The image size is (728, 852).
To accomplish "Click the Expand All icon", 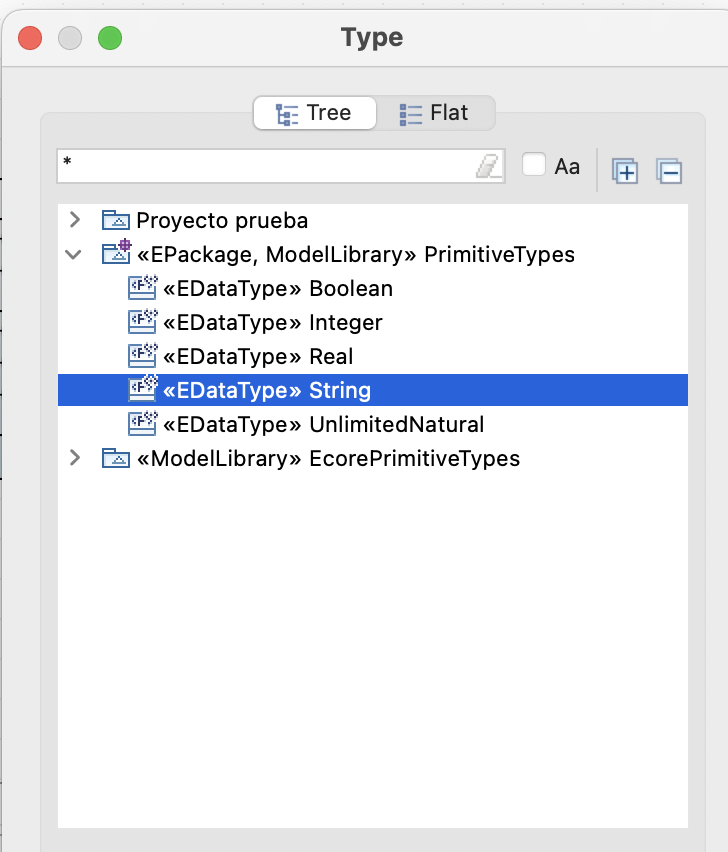I will pos(625,171).
